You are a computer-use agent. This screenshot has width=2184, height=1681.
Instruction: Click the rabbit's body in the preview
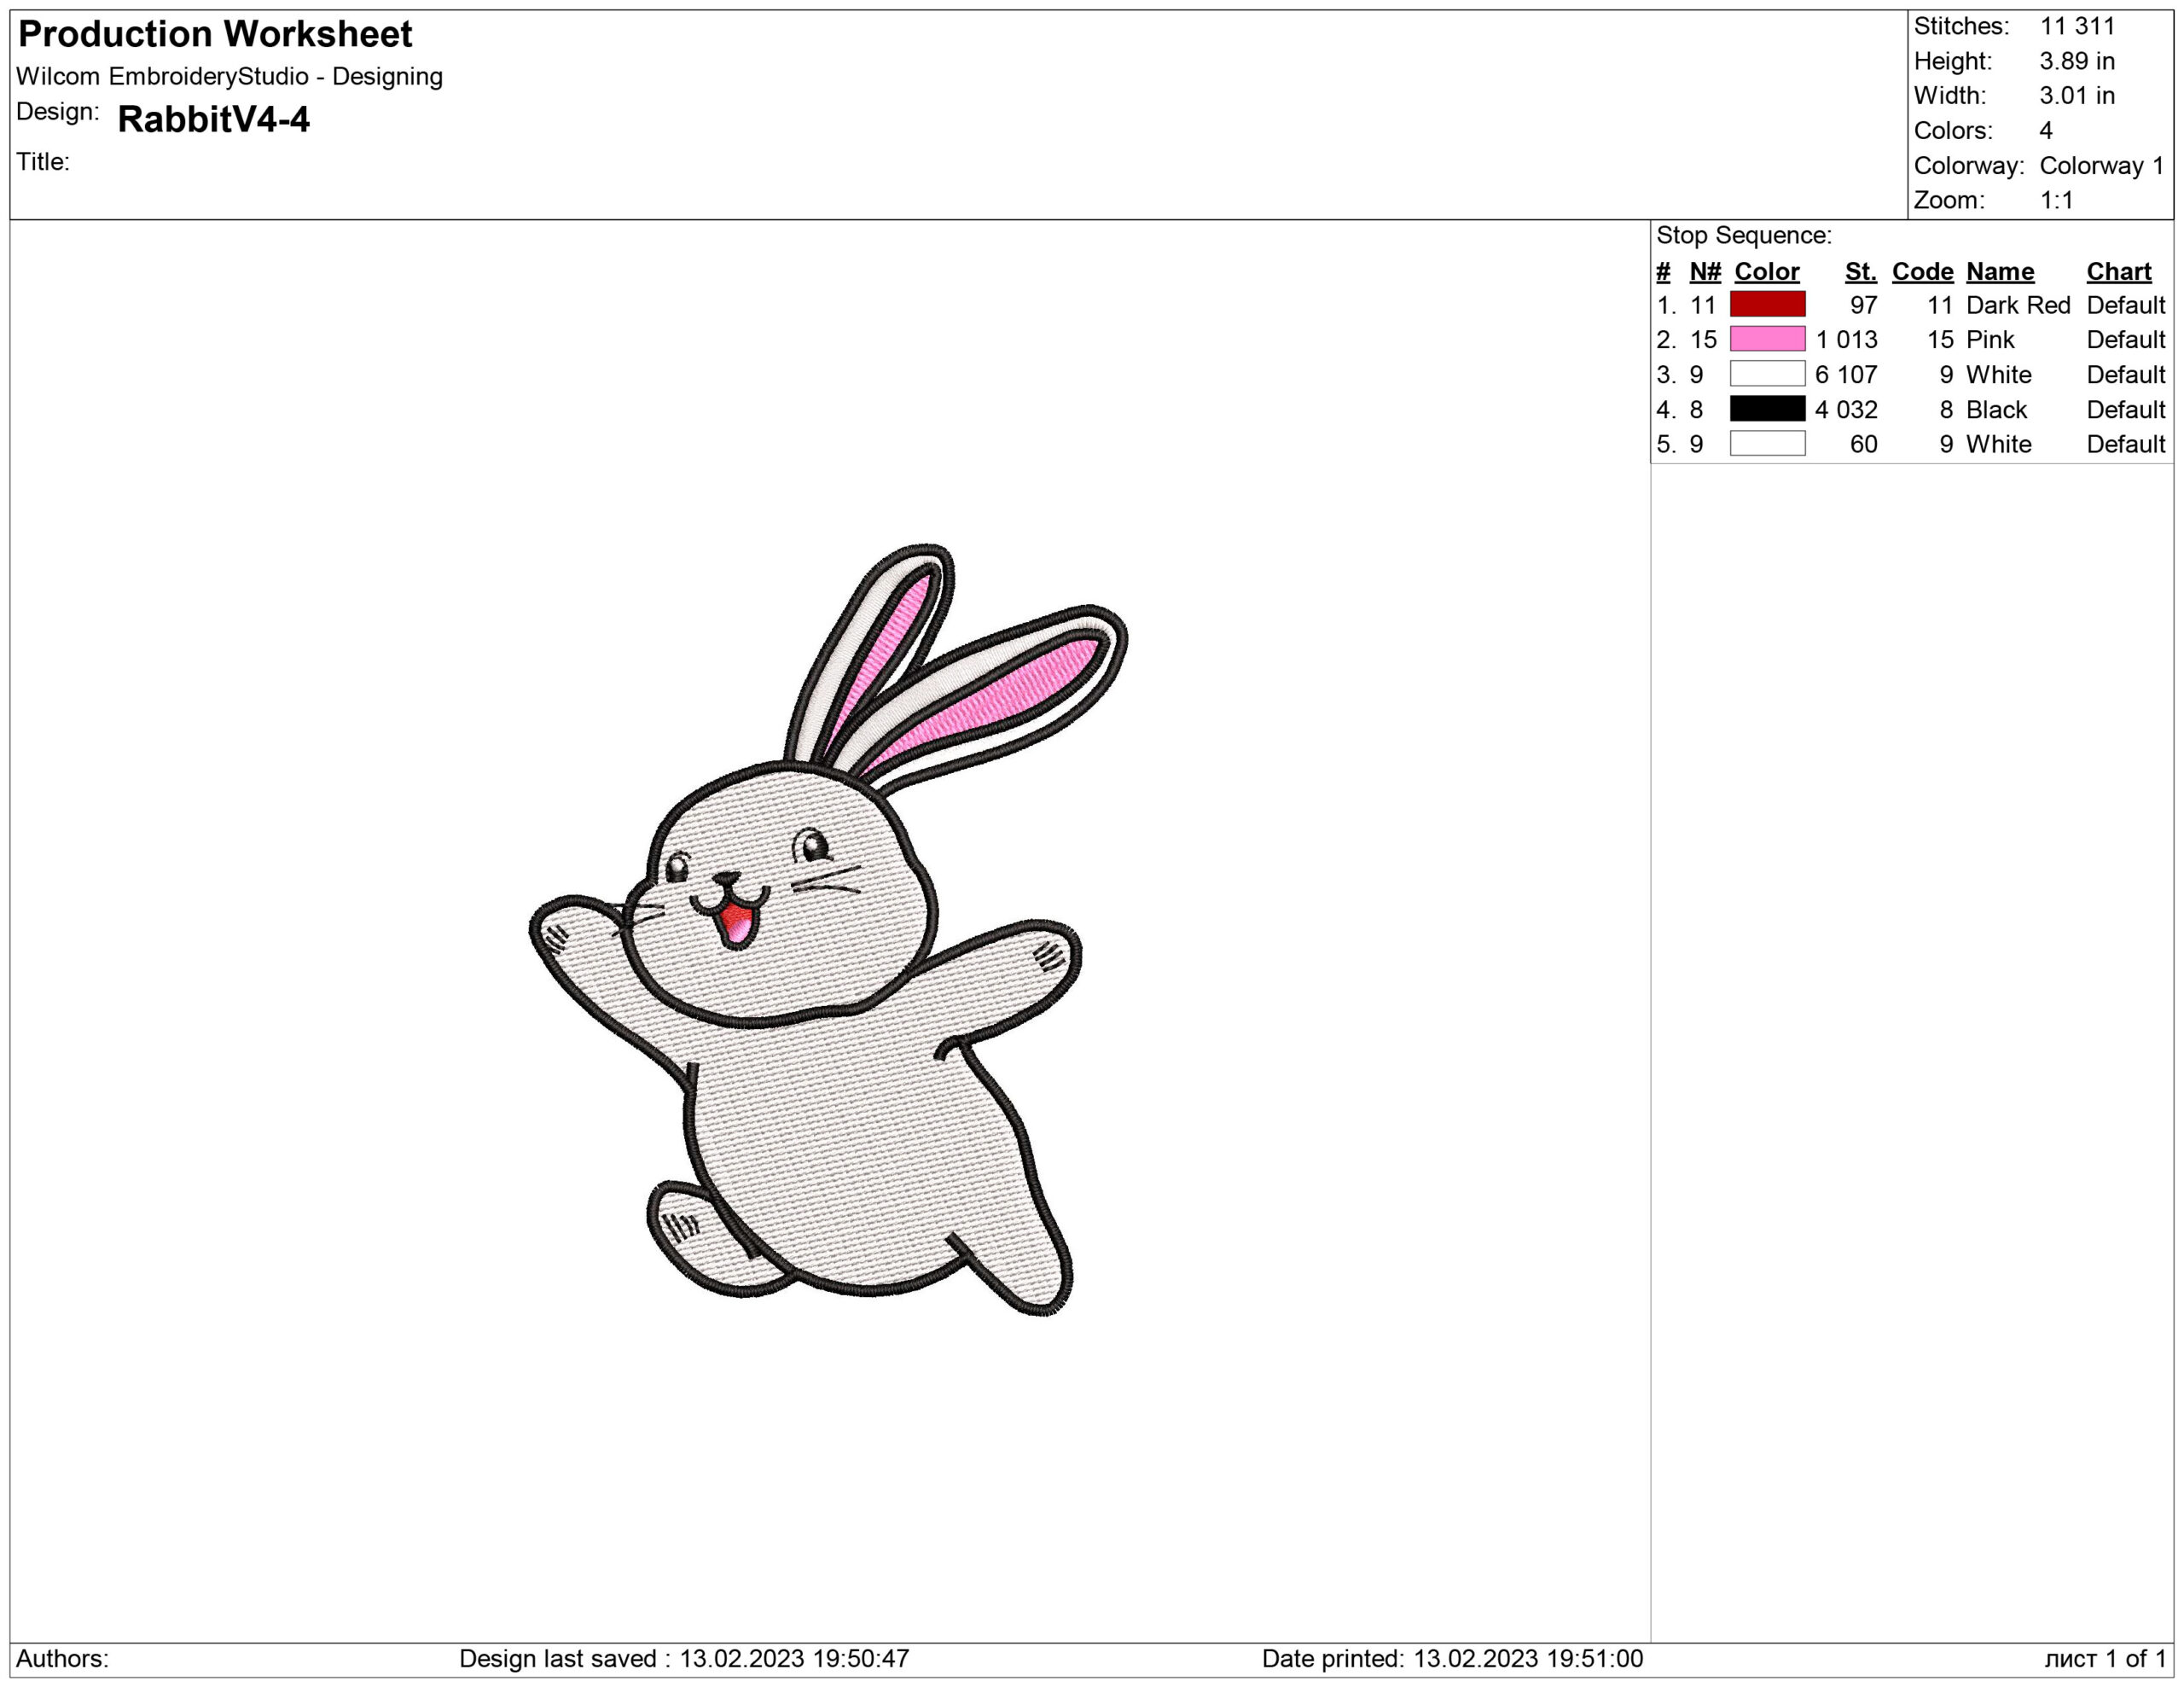tap(850, 1150)
